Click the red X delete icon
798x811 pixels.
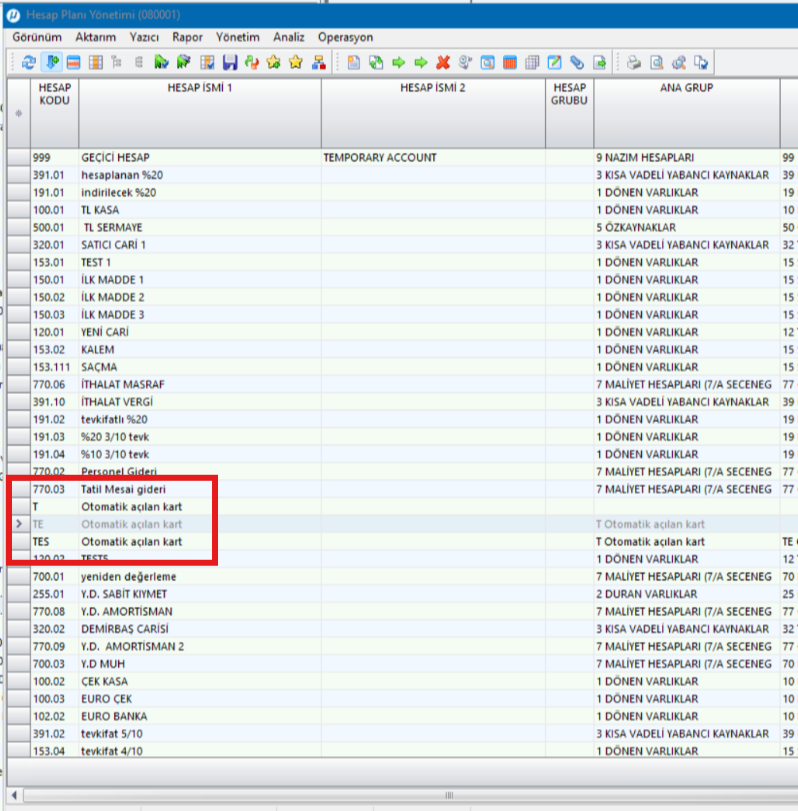443,63
